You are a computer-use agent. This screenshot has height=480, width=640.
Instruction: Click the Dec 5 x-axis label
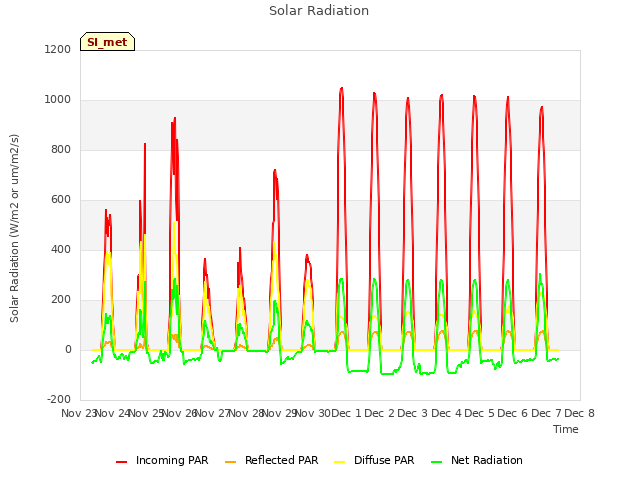479,413
